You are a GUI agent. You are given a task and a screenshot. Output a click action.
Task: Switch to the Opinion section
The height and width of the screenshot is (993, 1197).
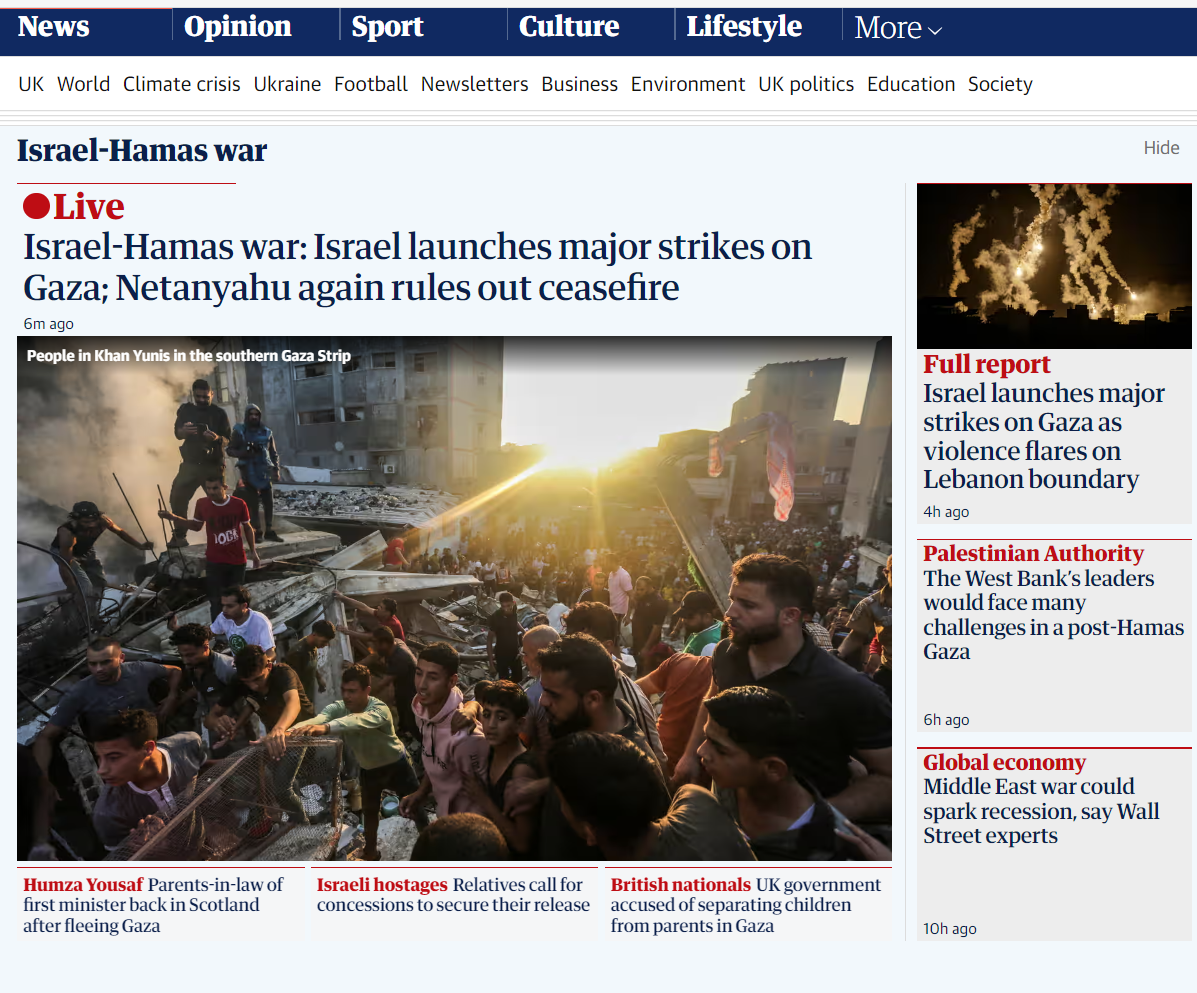coord(237,27)
